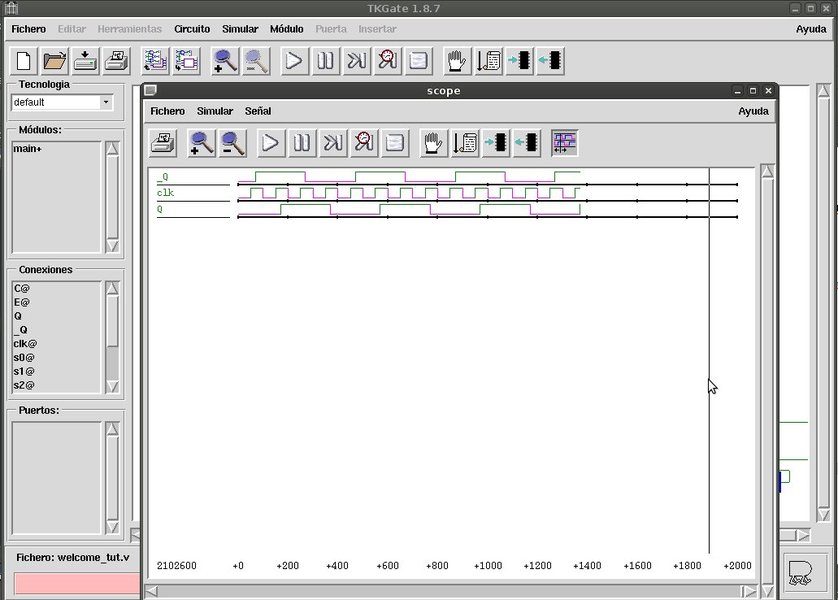Click the new file icon in main toolbar
Viewport: 838px width, 600px height.
point(23,61)
